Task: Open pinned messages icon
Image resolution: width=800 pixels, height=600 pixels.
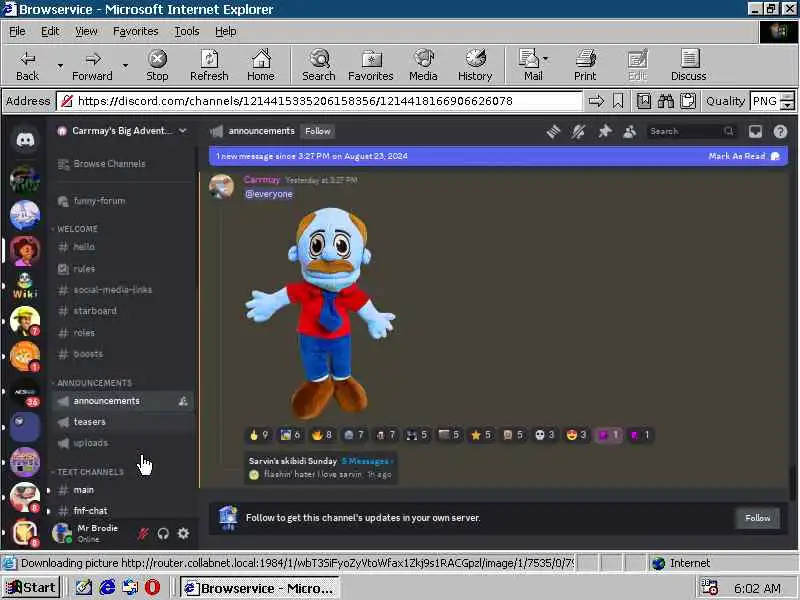Action: (605, 131)
